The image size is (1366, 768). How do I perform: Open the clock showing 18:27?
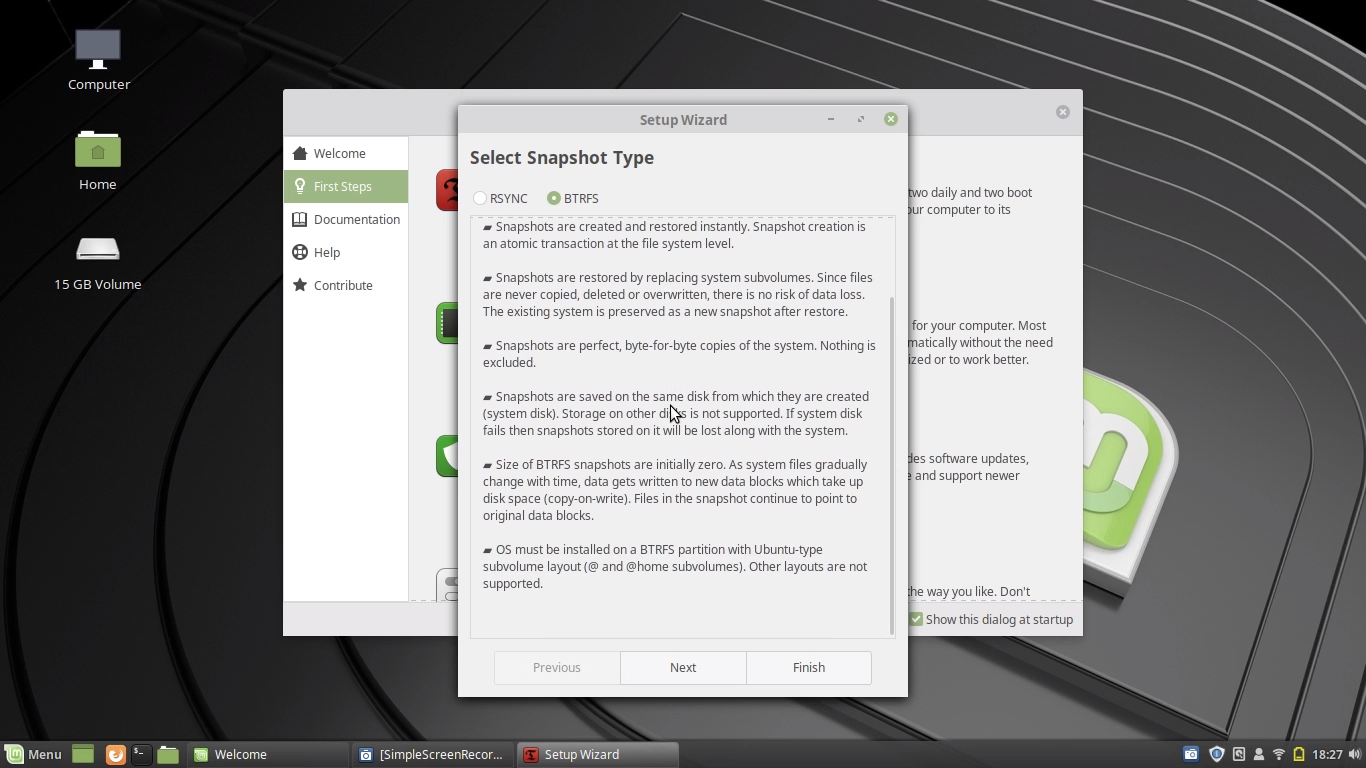(1327, 754)
